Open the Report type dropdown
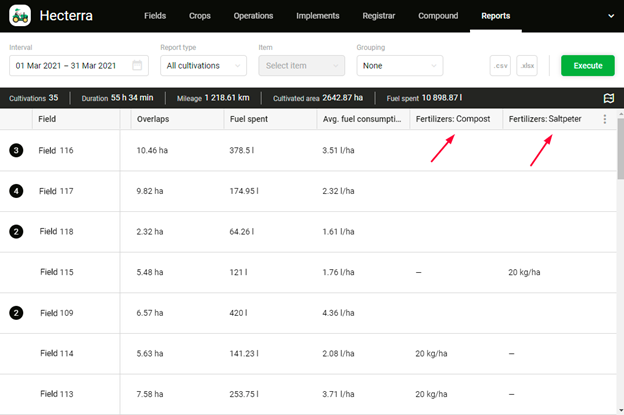The width and height of the screenshot is (624, 415). (203, 66)
